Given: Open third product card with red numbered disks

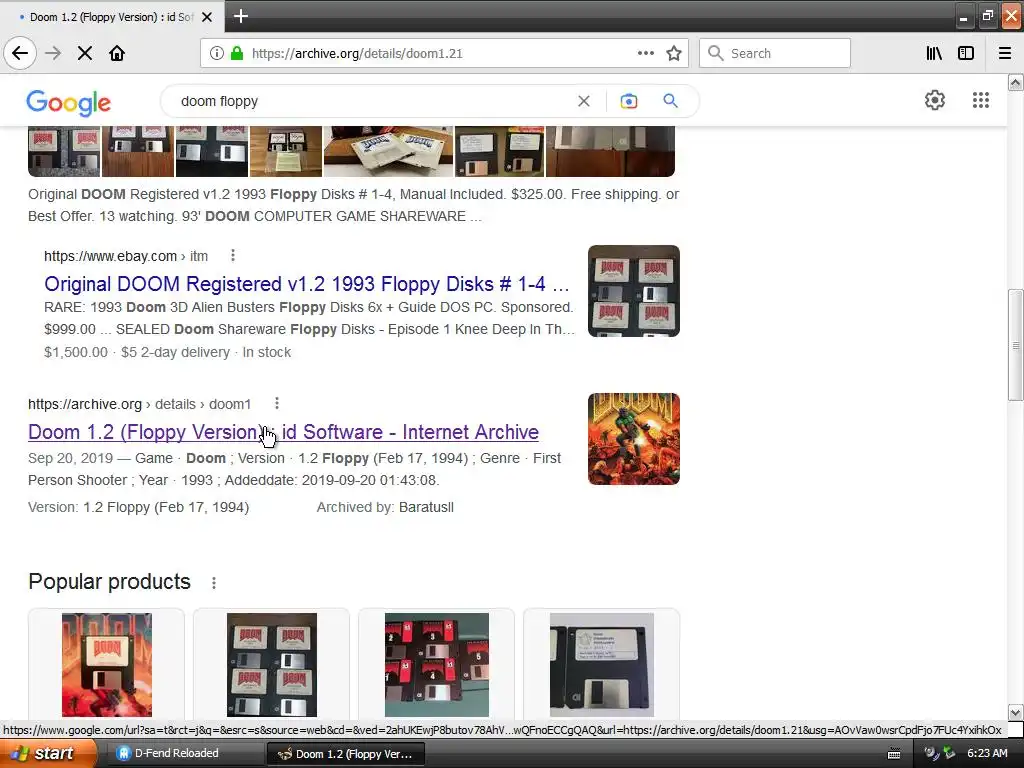Looking at the screenshot, I should (x=436, y=665).
